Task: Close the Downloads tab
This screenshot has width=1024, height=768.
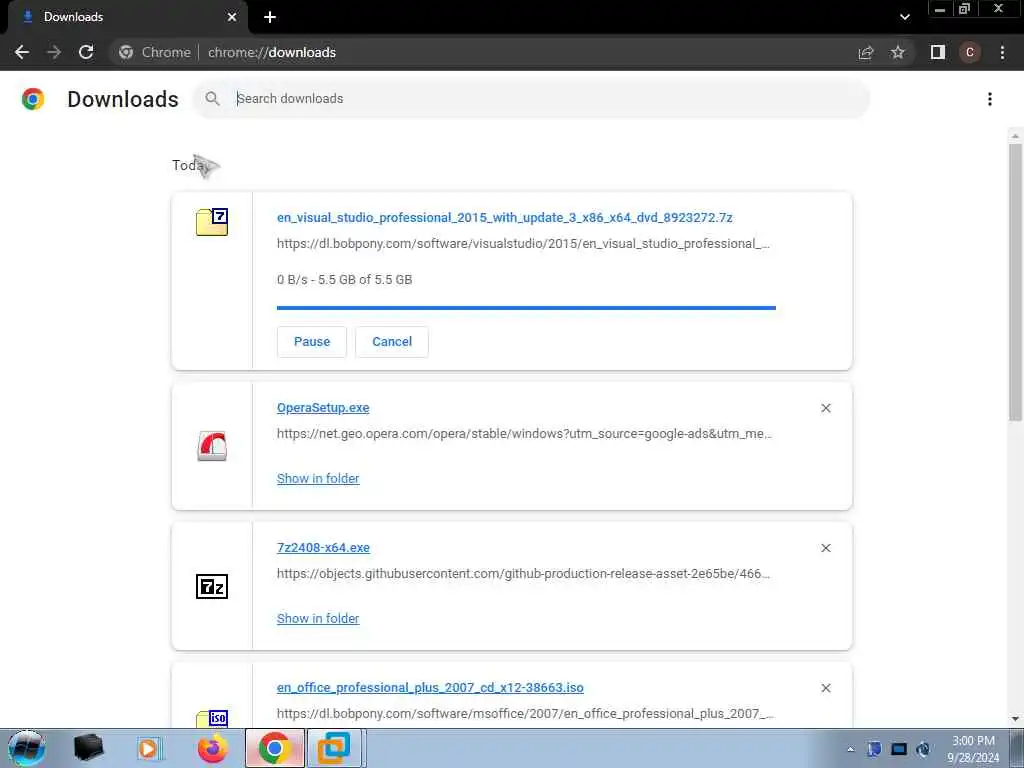Action: [x=232, y=17]
